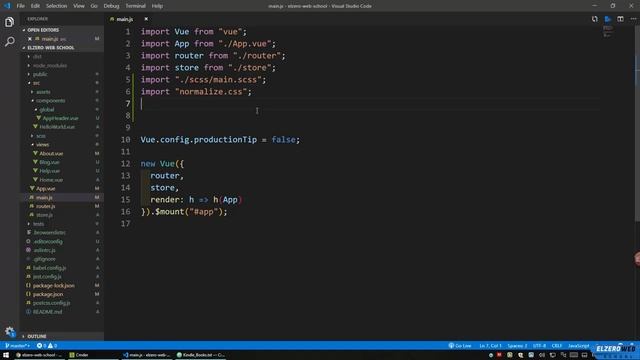Collapse the components folder
This screenshot has width=640, height=360.
pos(50,100)
